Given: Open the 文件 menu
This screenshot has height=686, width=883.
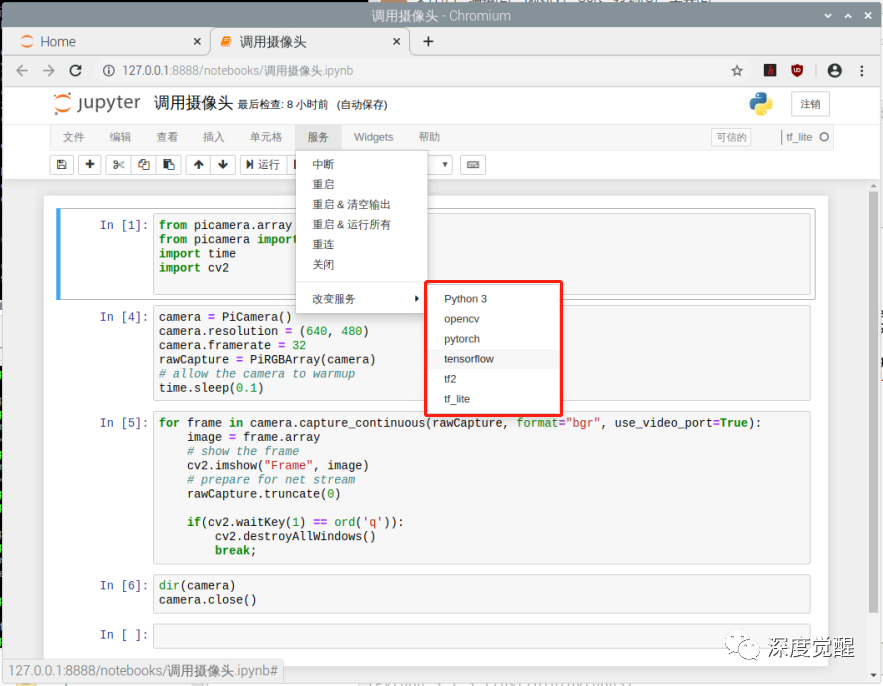Looking at the screenshot, I should pos(73,137).
